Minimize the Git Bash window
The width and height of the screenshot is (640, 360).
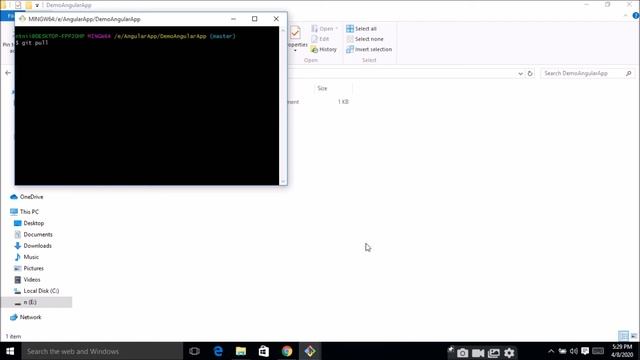coord(233,19)
